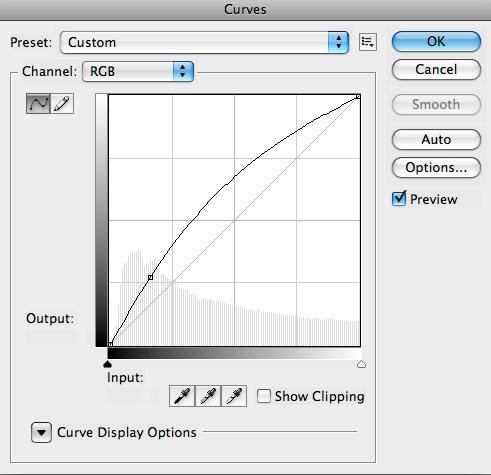Pick the white point eyedropper

pos(234,396)
